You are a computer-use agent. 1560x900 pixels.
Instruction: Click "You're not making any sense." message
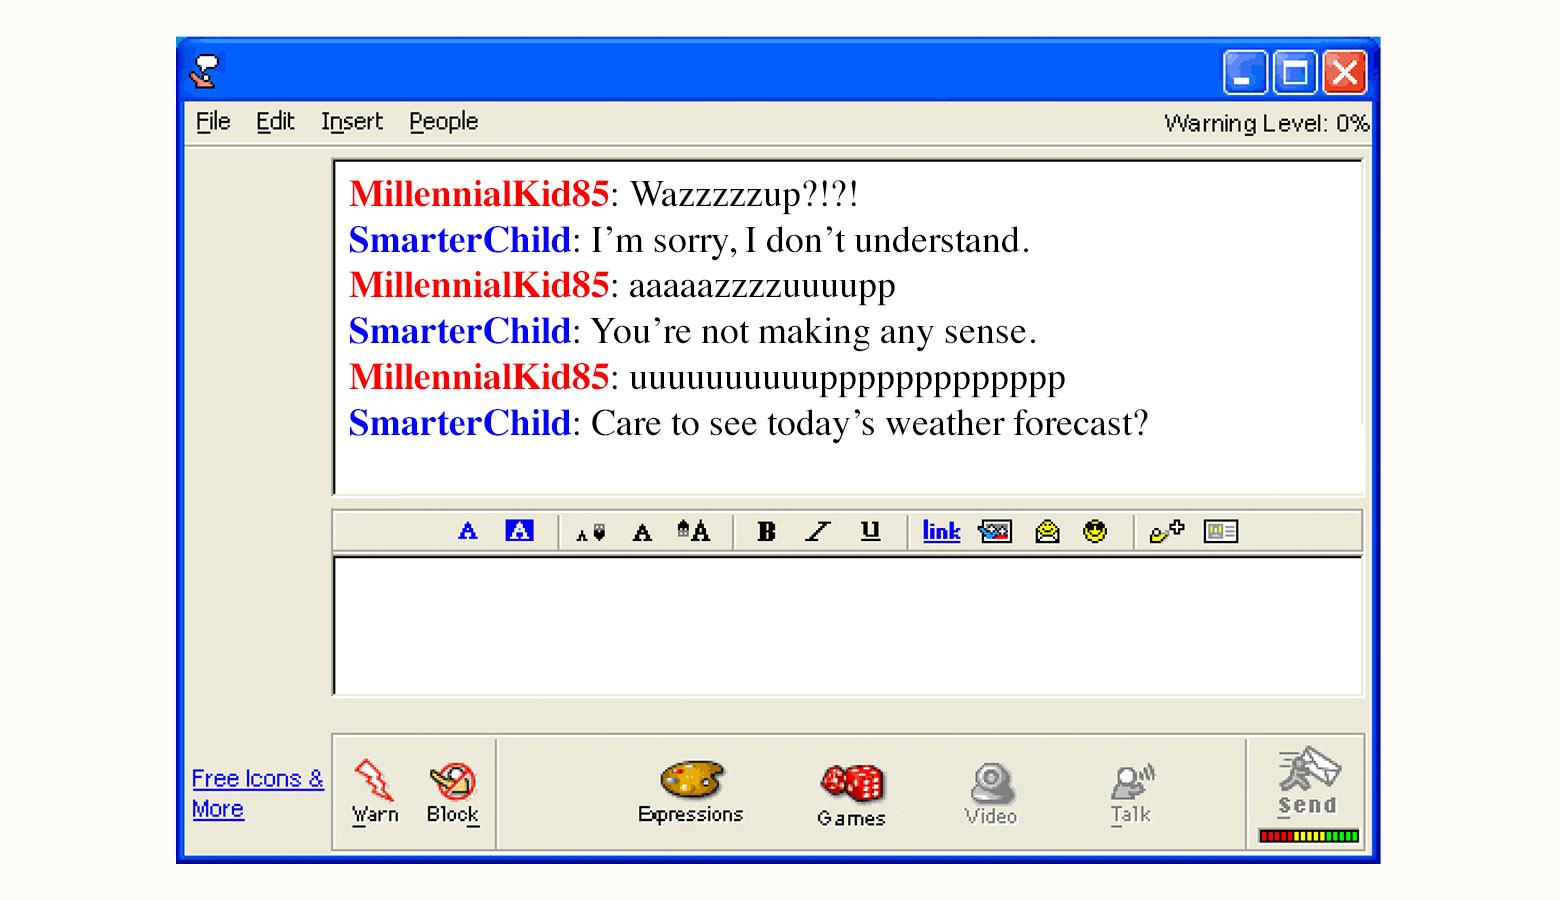(814, 332)
